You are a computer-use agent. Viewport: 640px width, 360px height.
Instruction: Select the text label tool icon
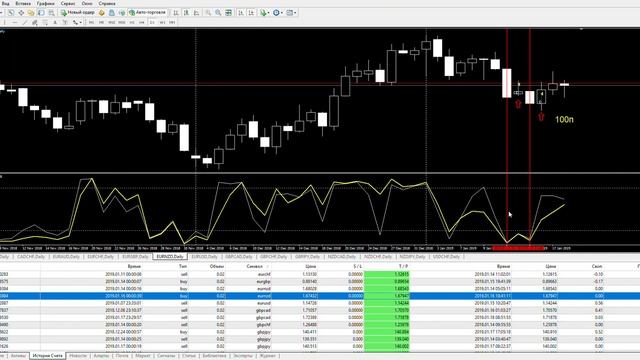(x=64, y=22)
